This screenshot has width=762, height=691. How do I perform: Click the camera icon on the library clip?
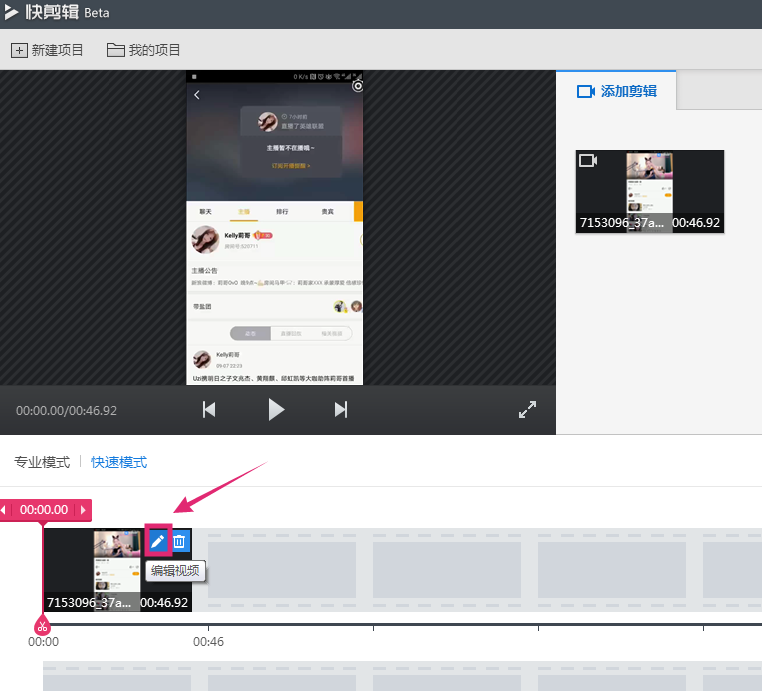(x=588, y=160)
